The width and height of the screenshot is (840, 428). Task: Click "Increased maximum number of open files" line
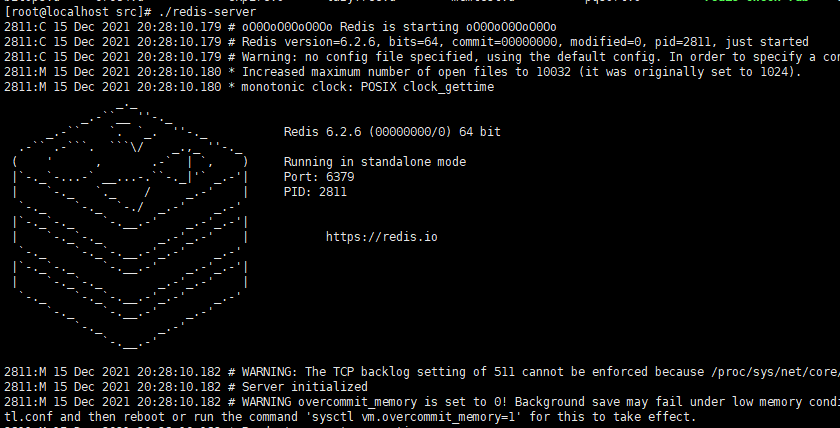pyautogui.click(x=402, y=72)
